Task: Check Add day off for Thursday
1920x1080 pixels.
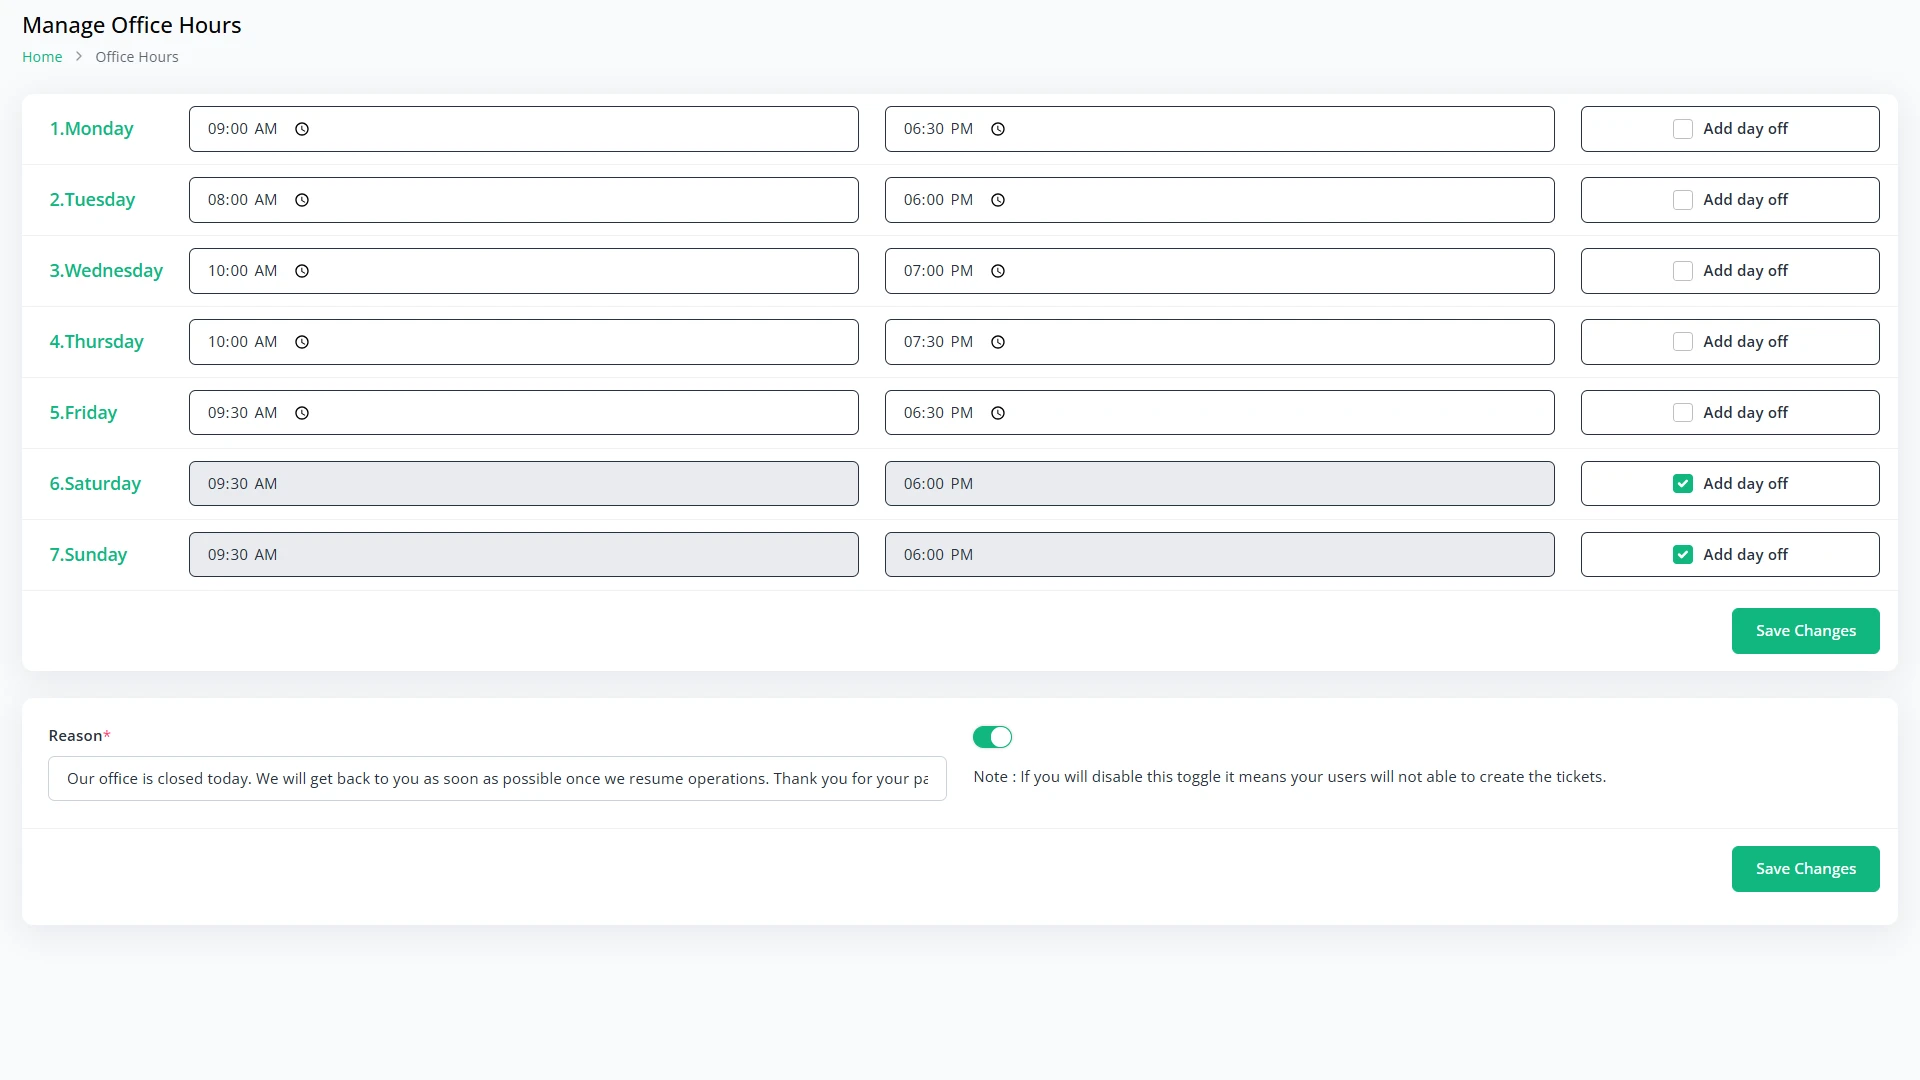Action: (x=1683, y=342)
